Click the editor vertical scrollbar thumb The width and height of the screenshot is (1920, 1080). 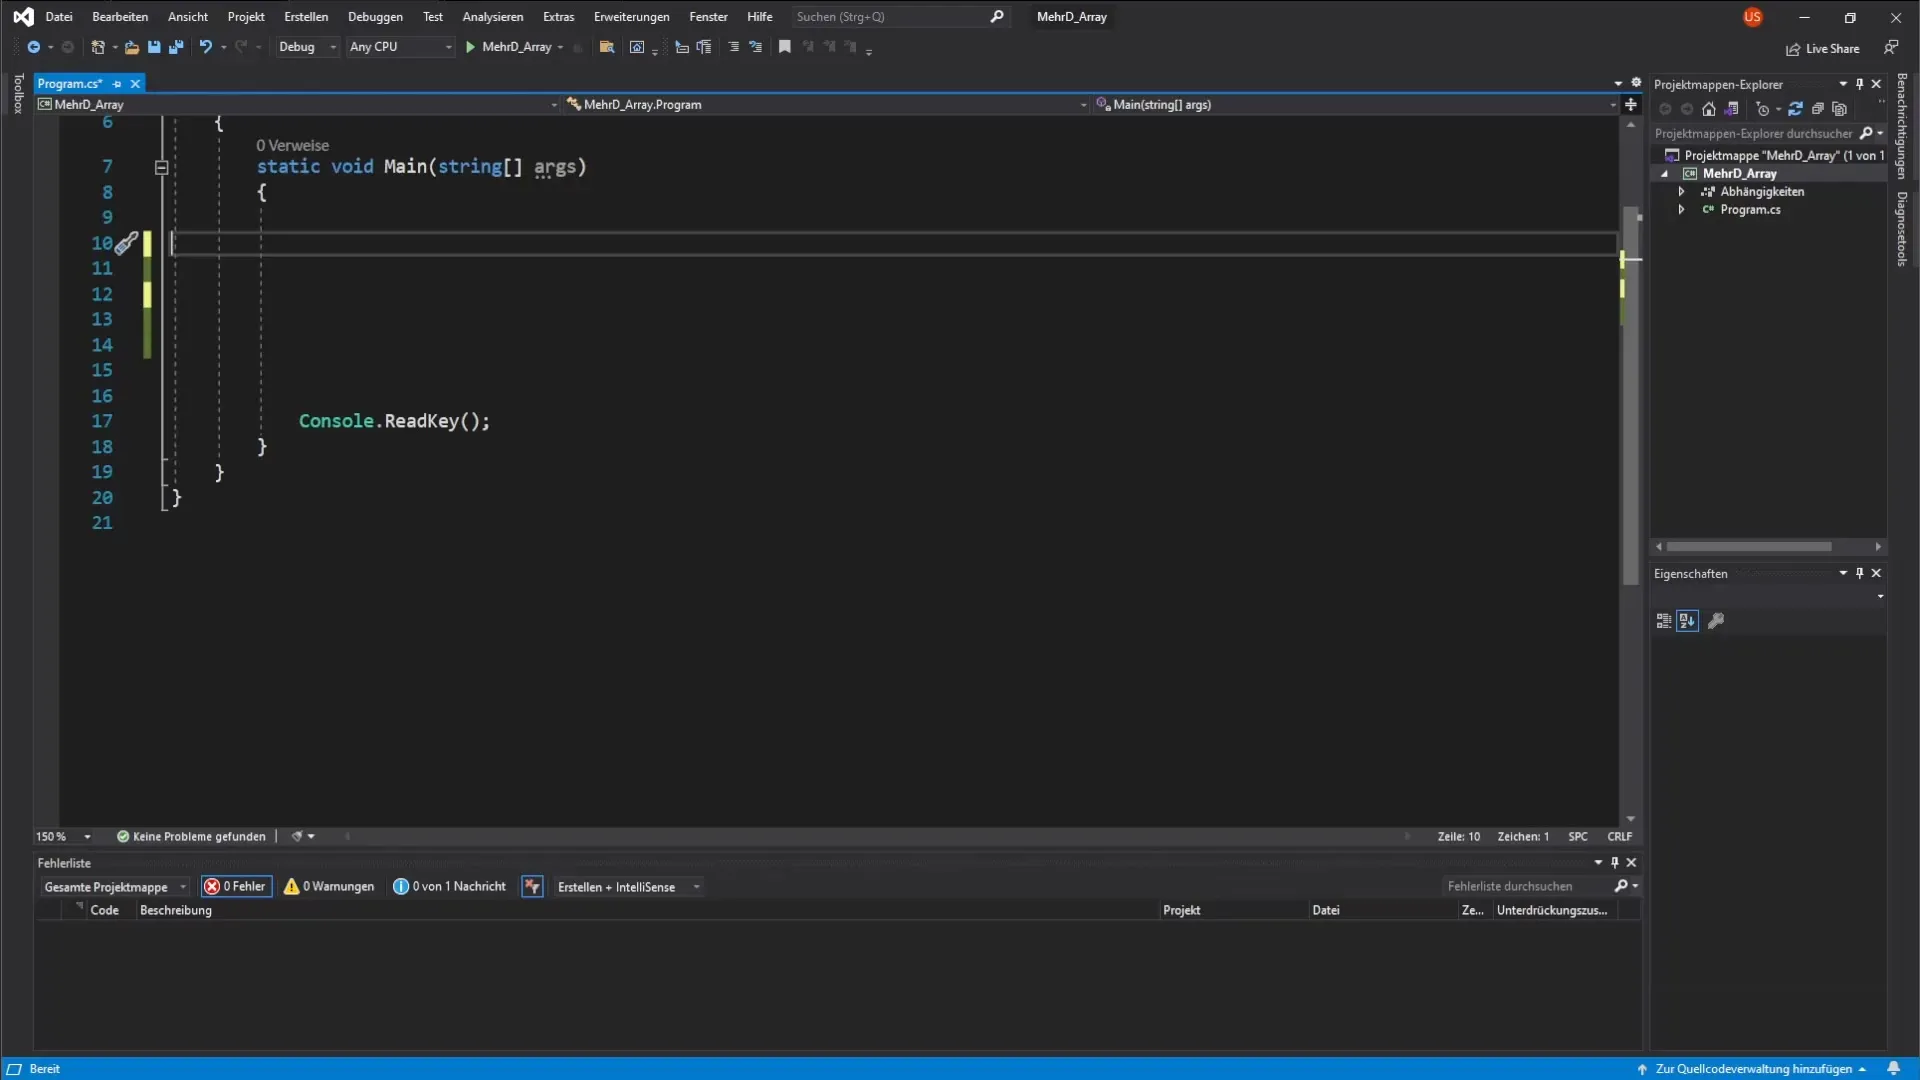[1631, 395]
